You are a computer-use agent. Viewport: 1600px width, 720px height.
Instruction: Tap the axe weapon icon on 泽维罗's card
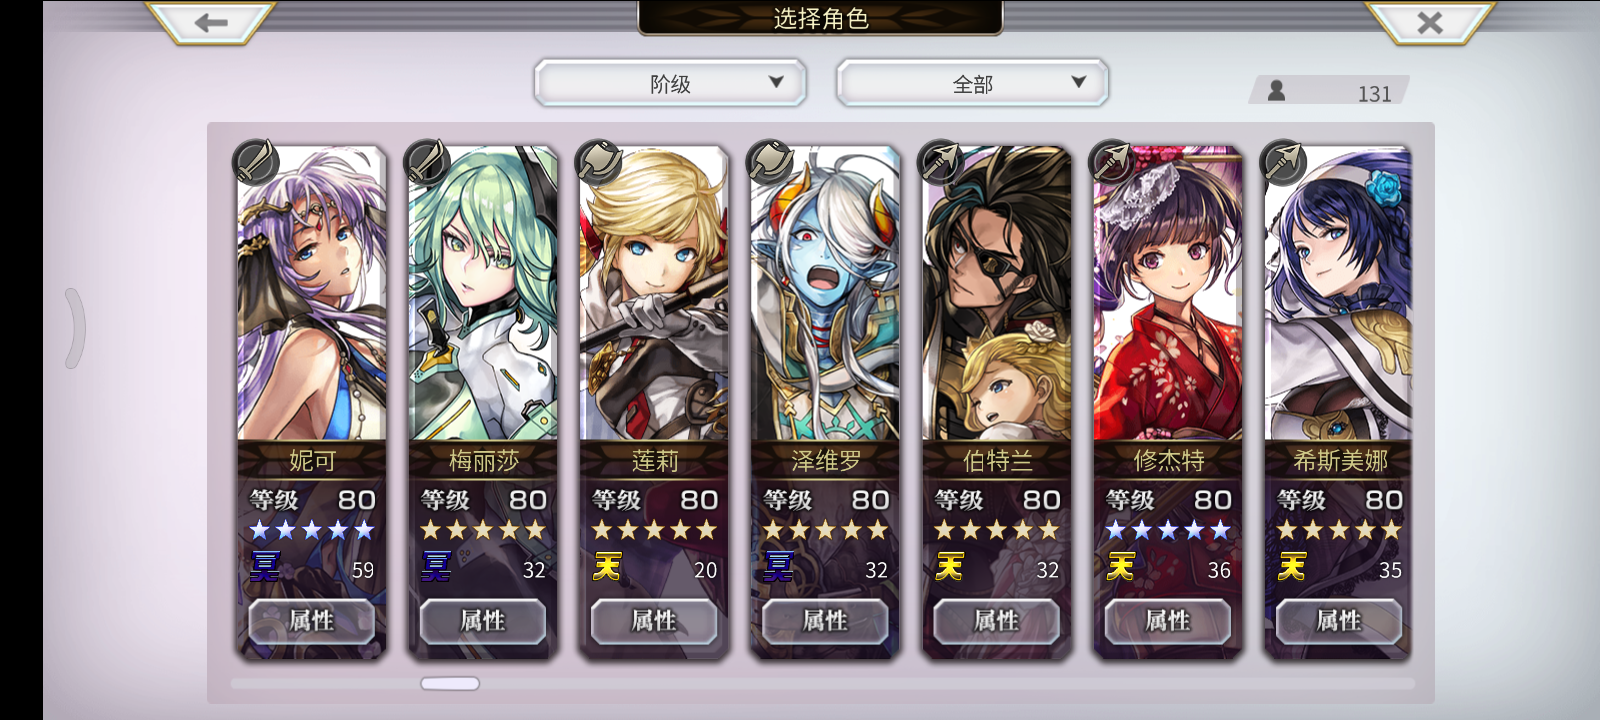(769, 161)
